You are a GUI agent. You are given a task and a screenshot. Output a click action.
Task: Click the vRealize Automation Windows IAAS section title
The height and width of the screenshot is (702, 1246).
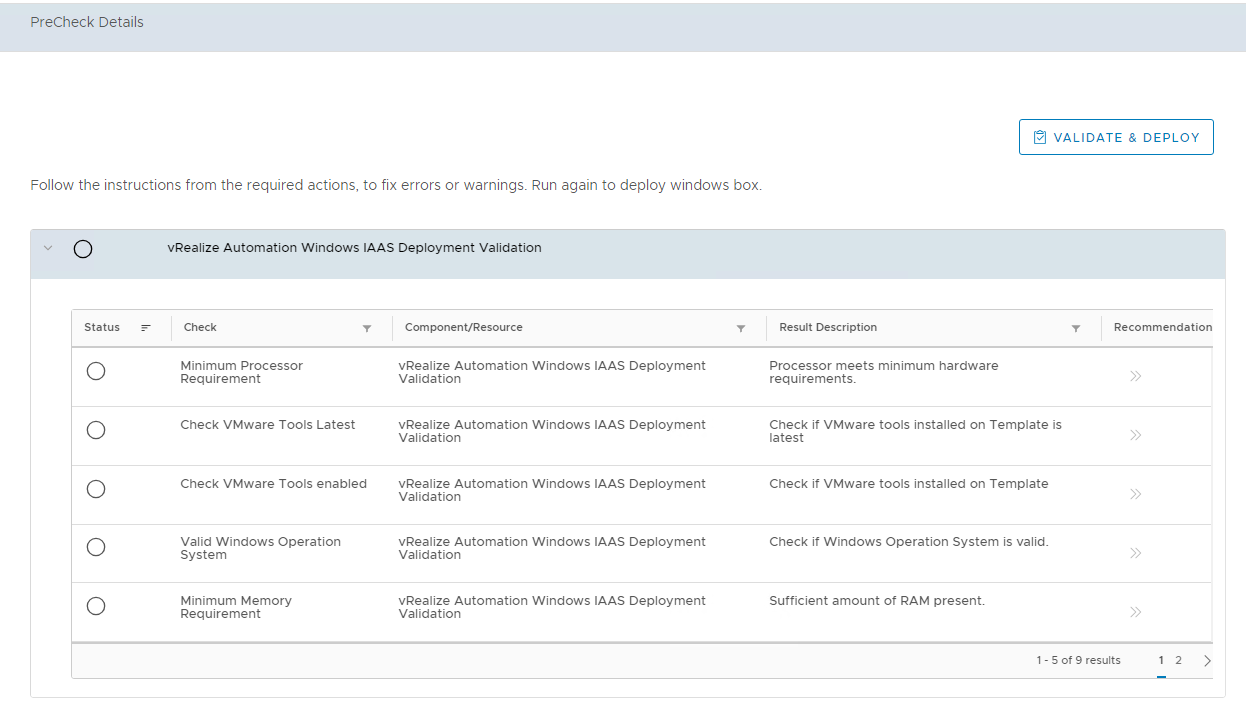[354, 248]
